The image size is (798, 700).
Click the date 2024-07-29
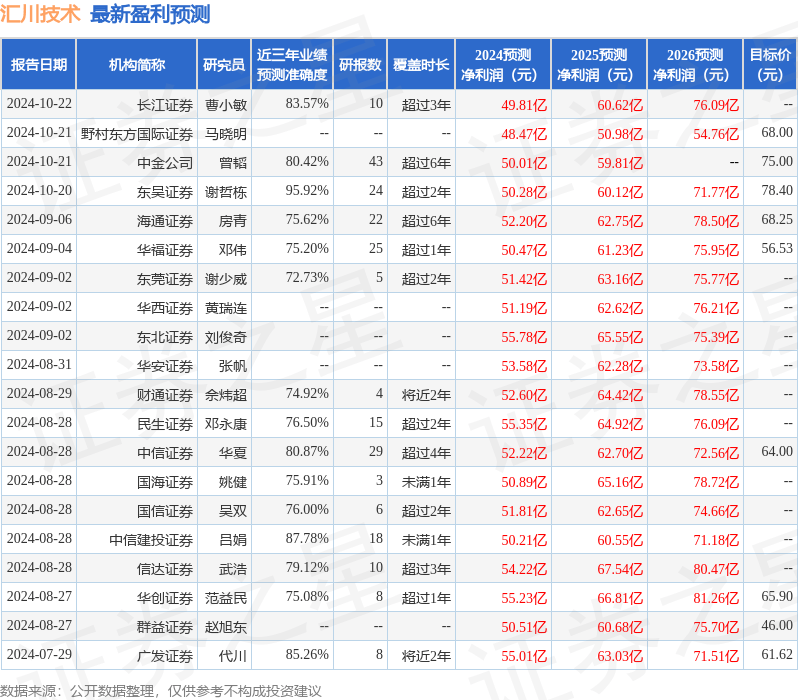[x=39, y=654]
